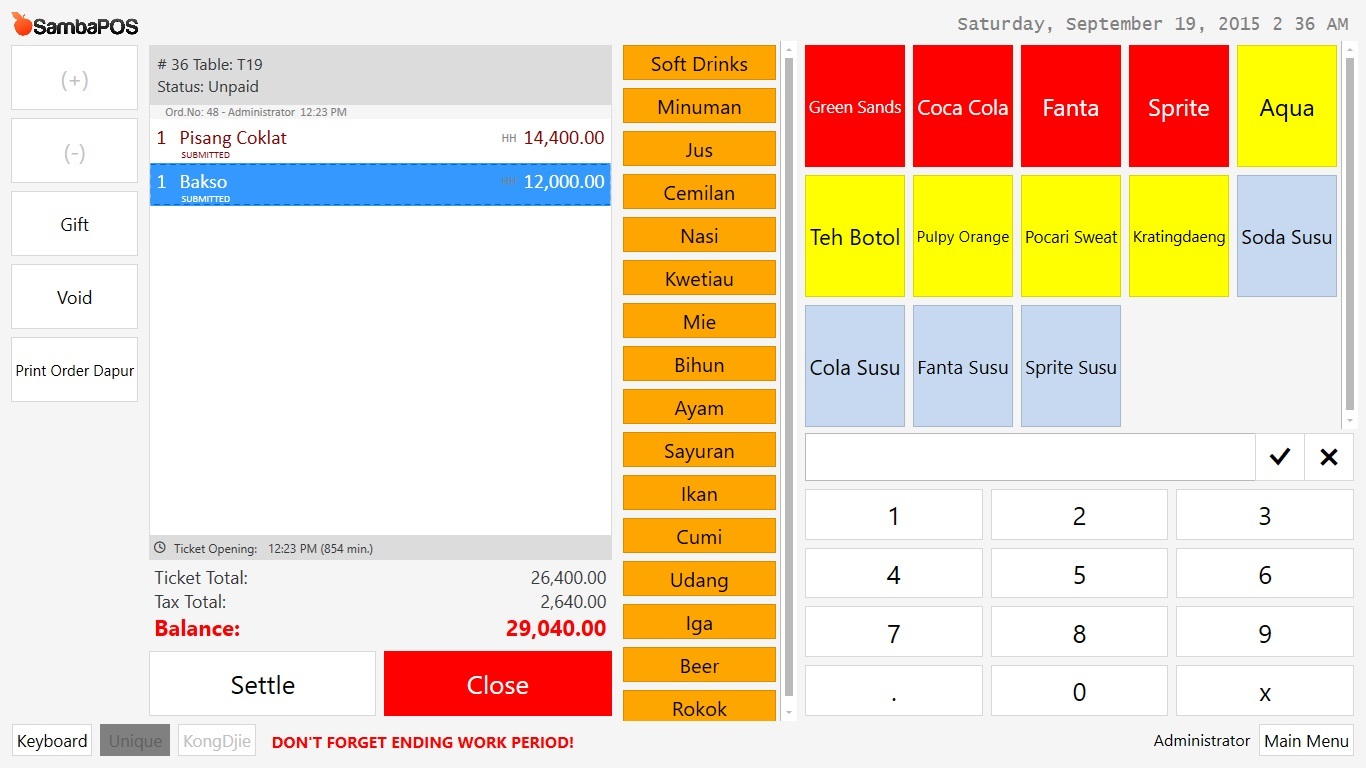1366x768 pixels.
Task: Click the clock icon beside Ticket Opening
Action: 160,548
